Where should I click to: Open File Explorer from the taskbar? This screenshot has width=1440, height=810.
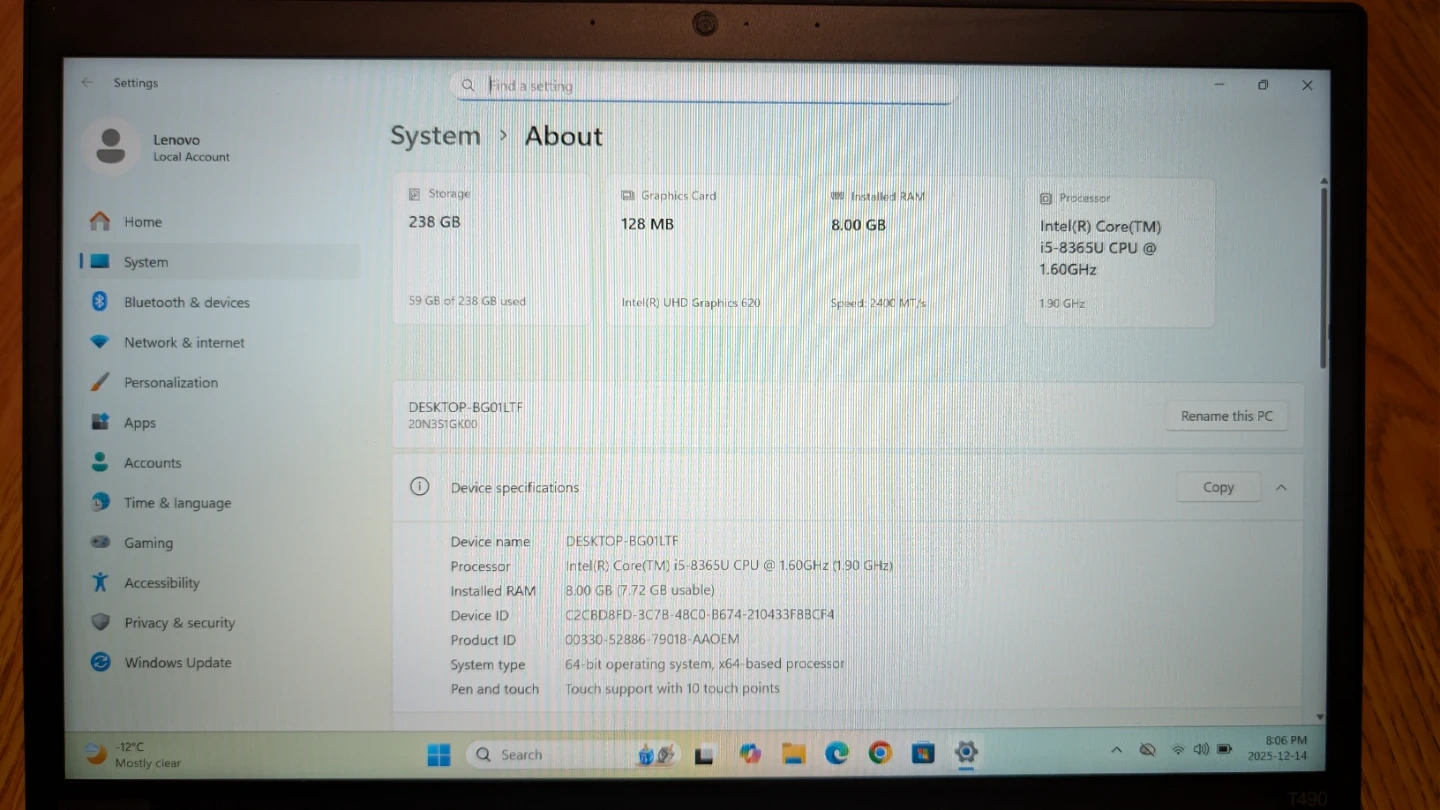point(793,753)
